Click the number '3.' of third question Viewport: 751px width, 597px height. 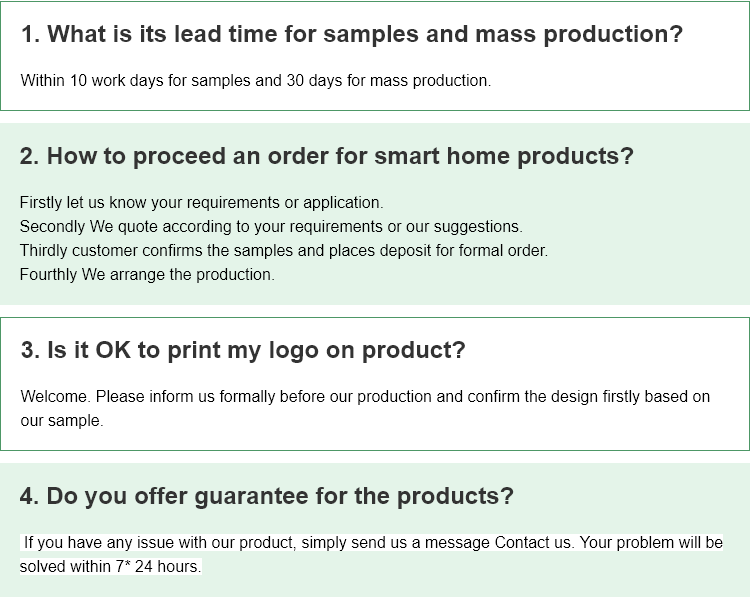30,351
